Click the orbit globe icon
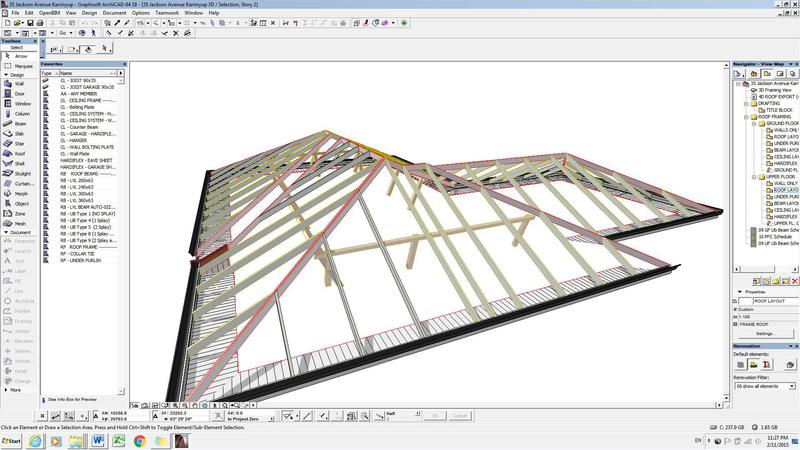This screenshot has height=450, width=800. 82,33
